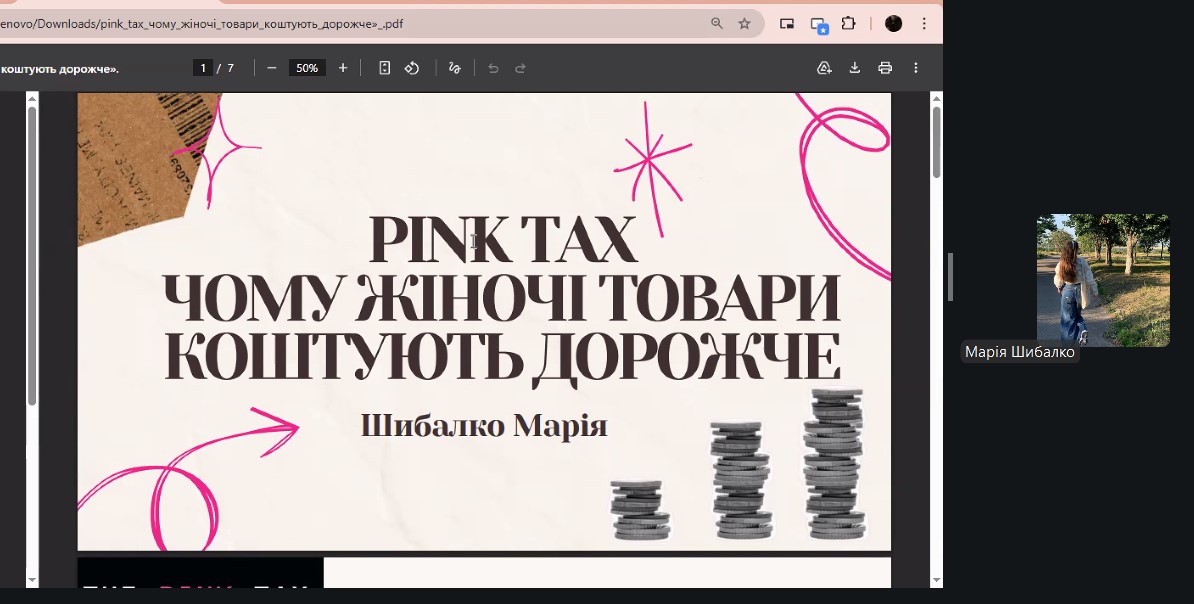This screenshot has height=604, width=1194.
Task: Click the fit to page icon
Action: coord(384,68)
